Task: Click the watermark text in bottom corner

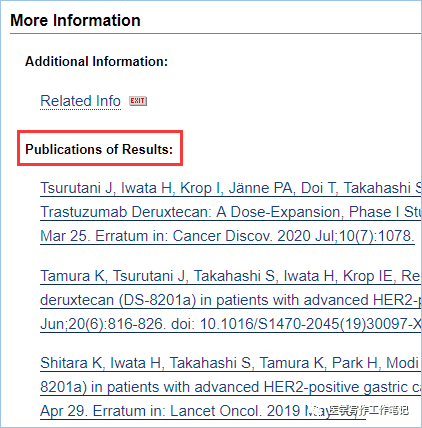Action: tap(368, 410)
